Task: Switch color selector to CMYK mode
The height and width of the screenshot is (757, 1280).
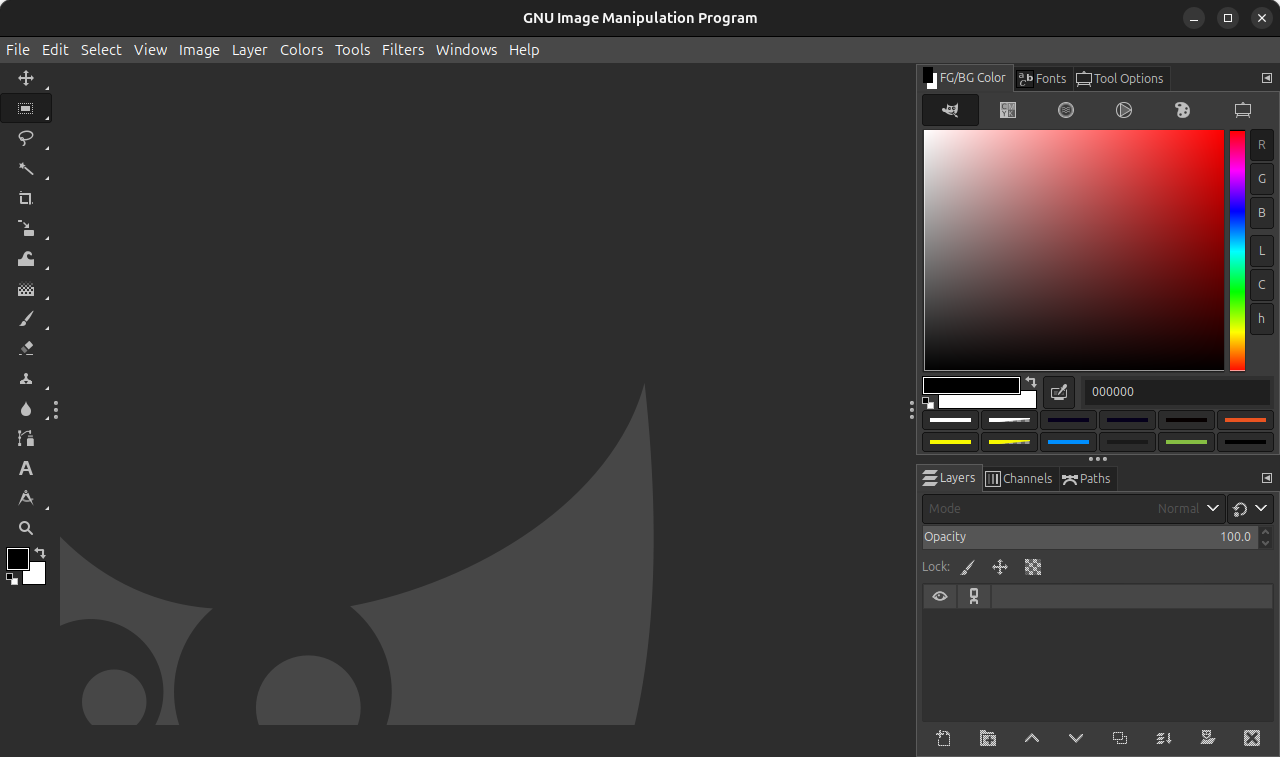Action: pos(1007,110)
